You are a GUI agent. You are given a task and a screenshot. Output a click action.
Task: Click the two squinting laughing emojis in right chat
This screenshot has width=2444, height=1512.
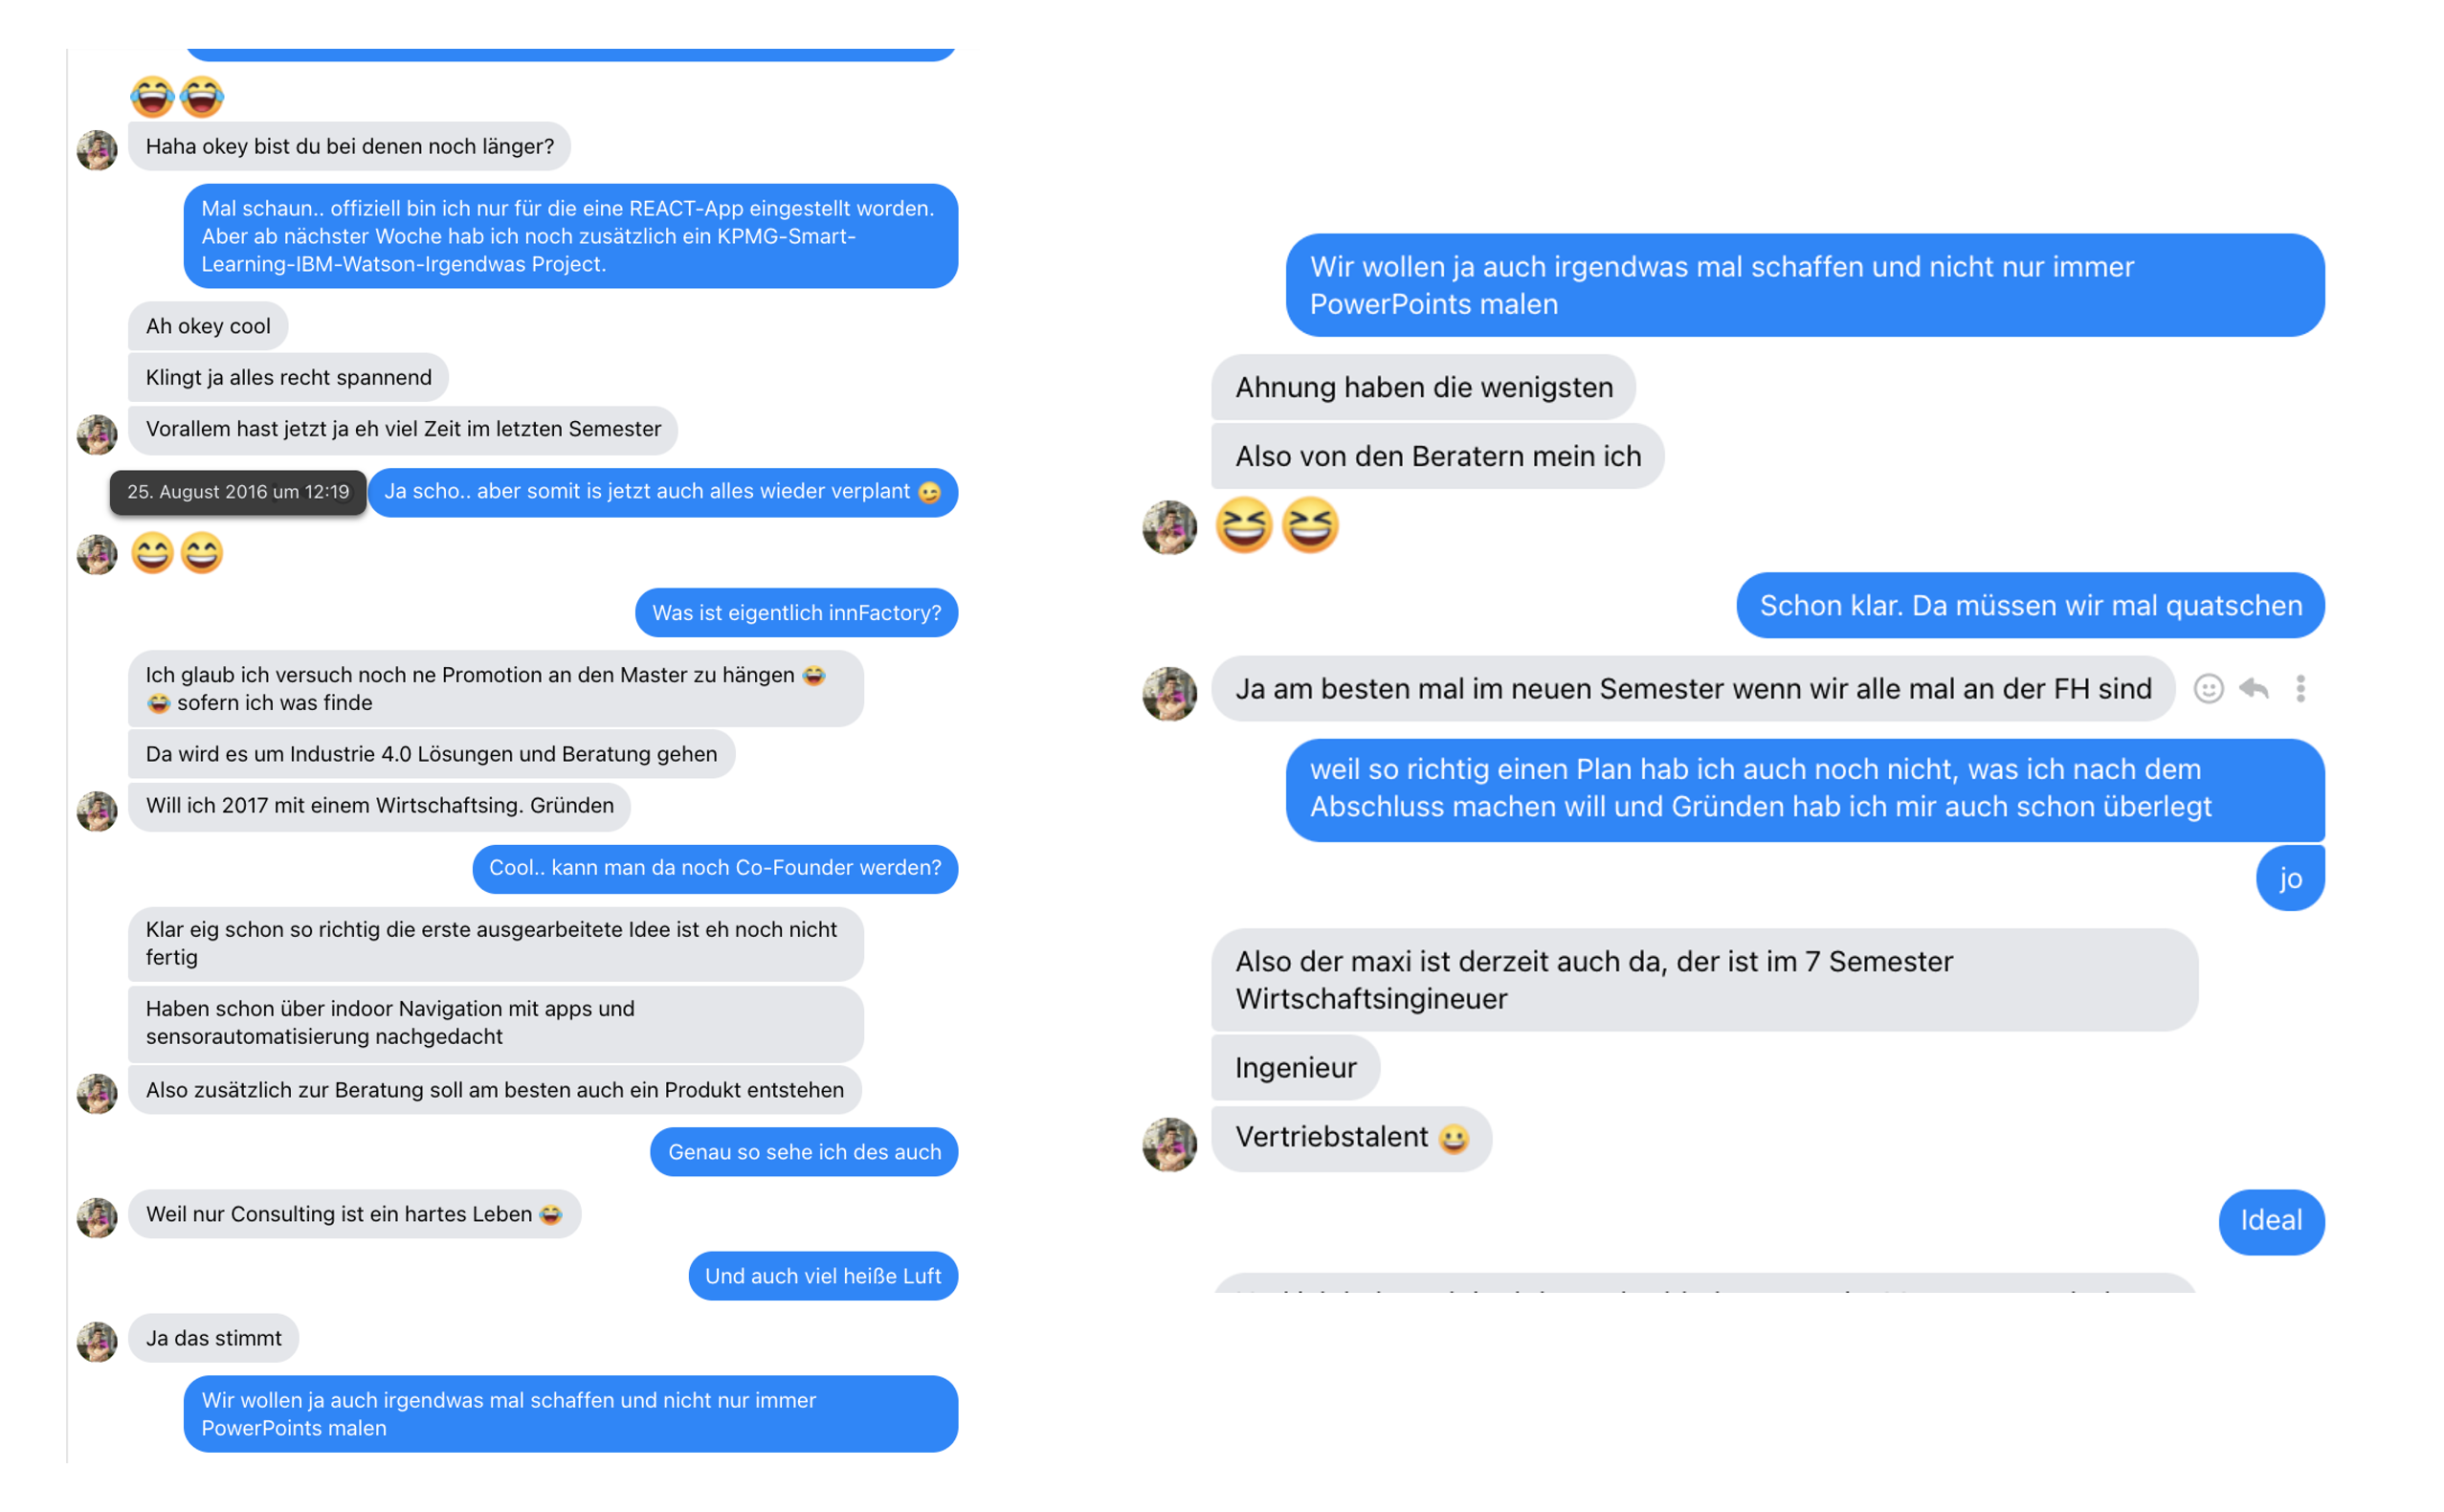tap(1276, 525)
